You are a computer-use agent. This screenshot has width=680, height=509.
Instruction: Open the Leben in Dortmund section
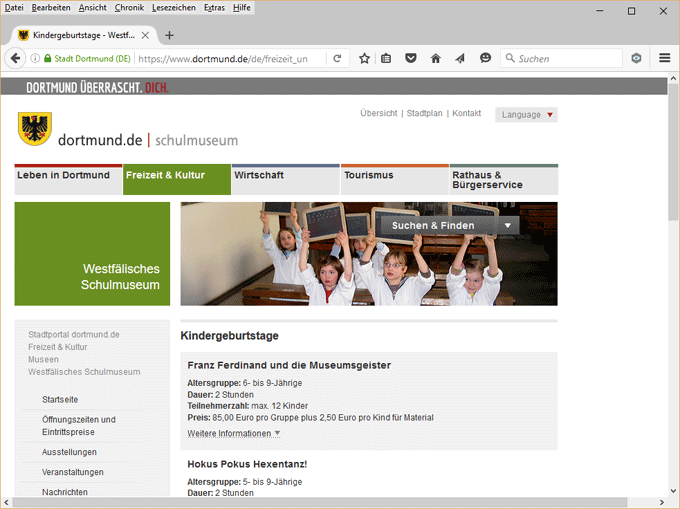coord(69,179)
